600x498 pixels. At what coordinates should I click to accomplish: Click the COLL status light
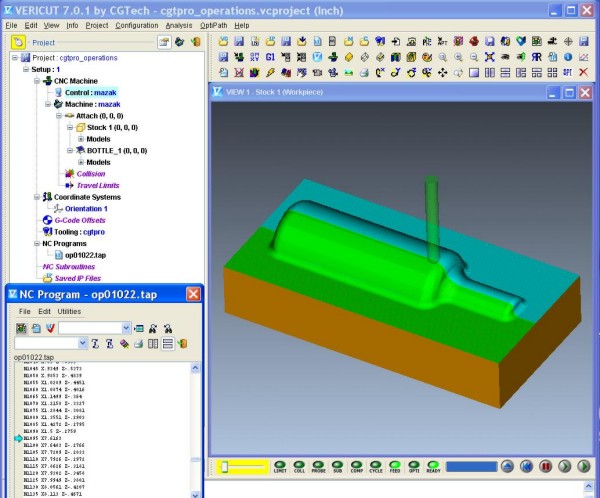pyautogui.click(x=299, y=467)
